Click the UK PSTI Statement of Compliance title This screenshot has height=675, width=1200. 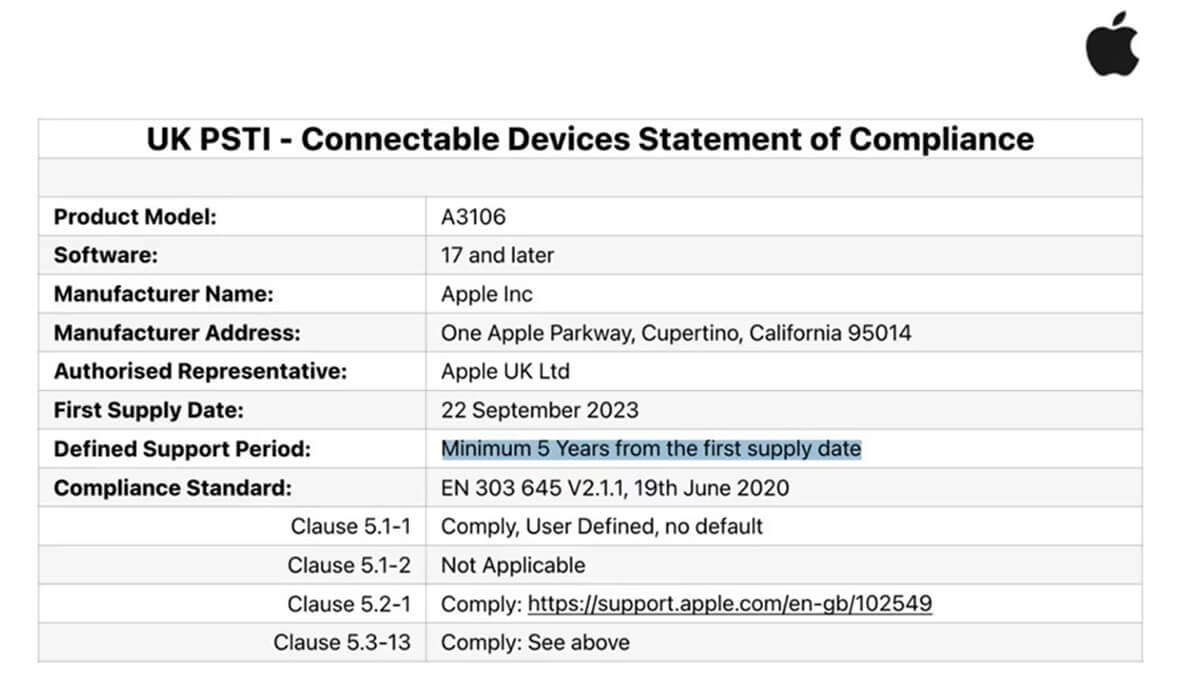[590, 138]
